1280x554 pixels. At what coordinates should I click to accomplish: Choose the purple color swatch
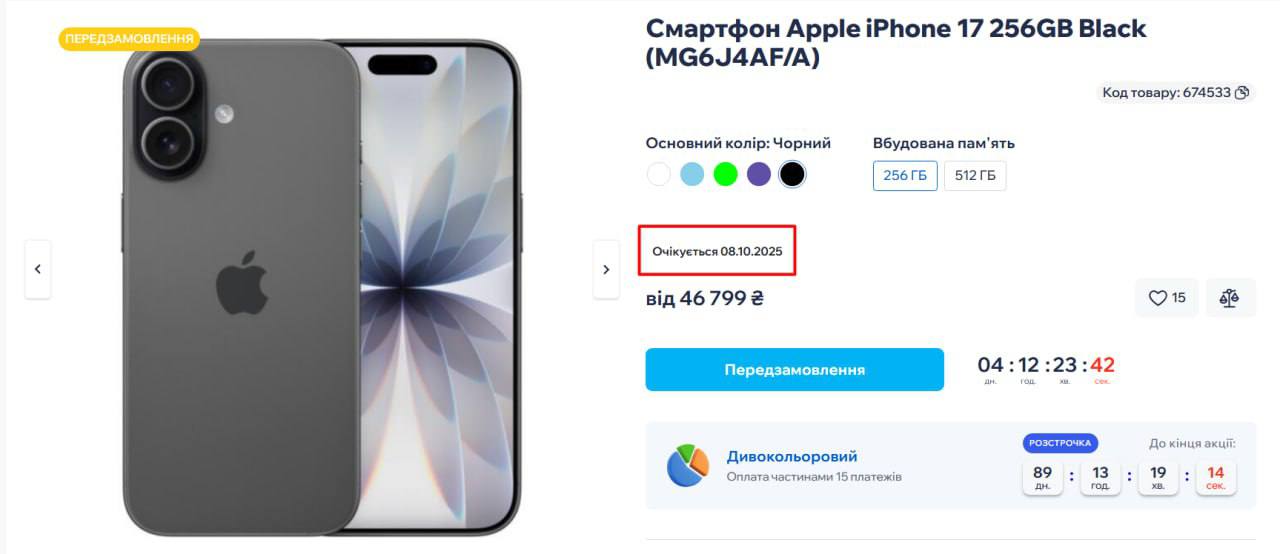click(759, 174)
